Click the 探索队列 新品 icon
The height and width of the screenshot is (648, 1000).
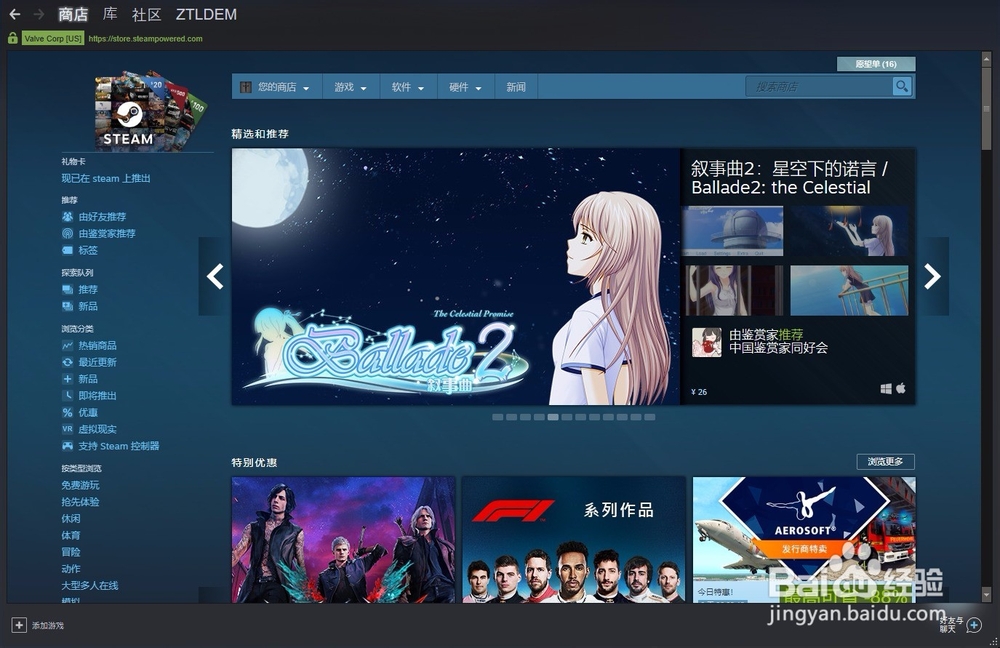pos(67,306)
